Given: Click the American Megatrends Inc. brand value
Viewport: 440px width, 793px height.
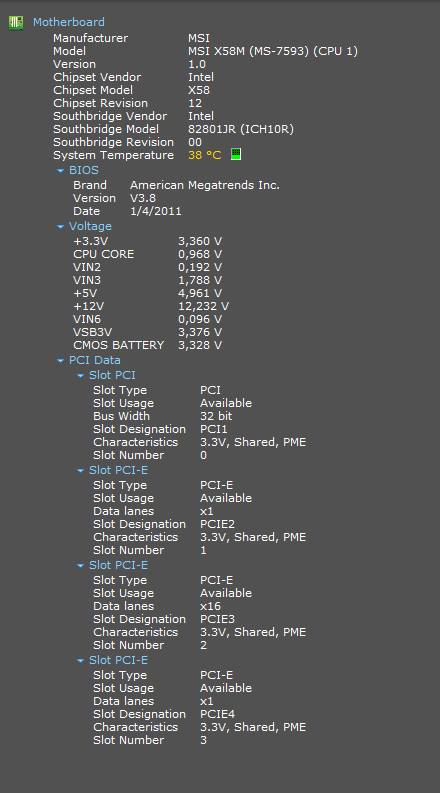Looking at the screenshot, I should tap(205, 185).
